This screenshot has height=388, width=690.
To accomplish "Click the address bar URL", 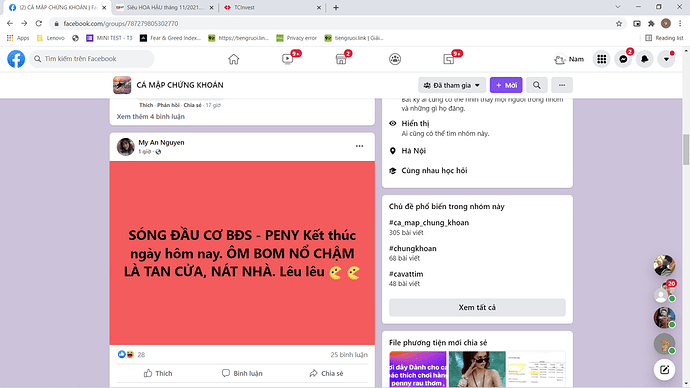I will tap(121, 23).
